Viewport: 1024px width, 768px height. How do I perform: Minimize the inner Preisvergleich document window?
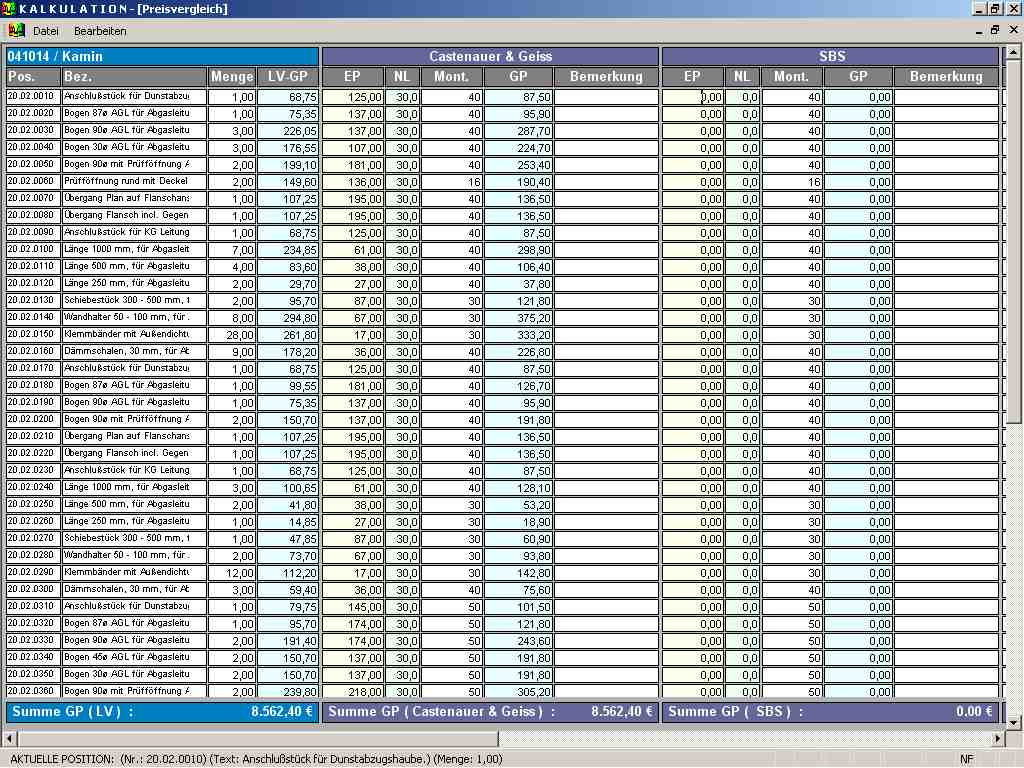(x=978, y=31)
